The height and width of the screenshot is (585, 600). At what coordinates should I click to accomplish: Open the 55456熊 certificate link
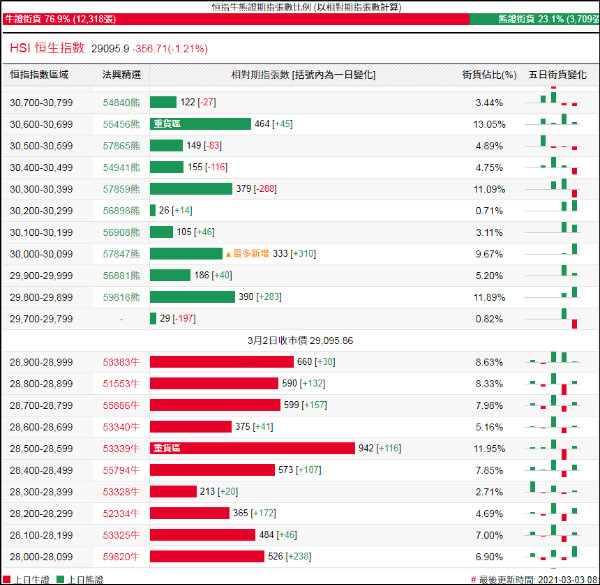[121, 124]
